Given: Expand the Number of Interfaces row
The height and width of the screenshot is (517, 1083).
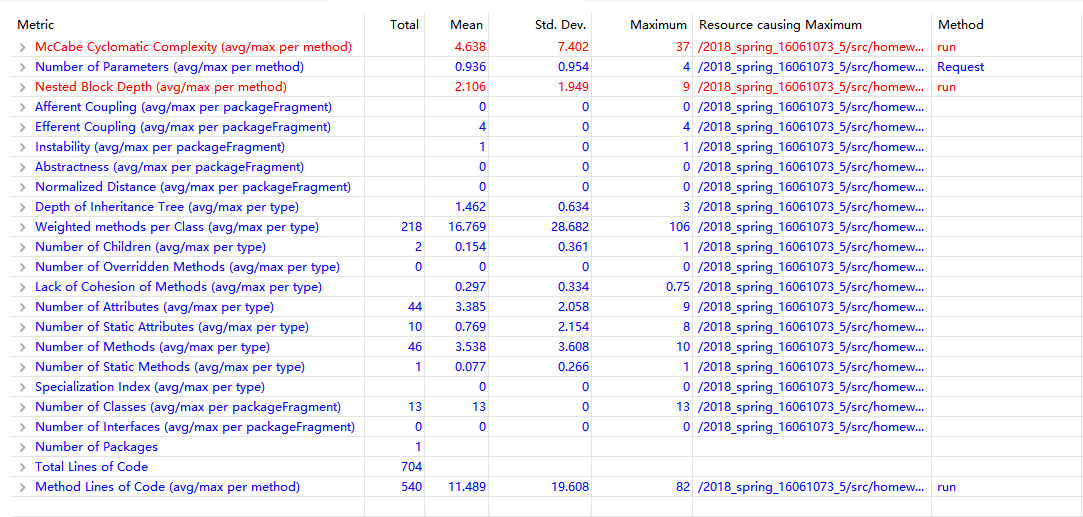Looking at the screenshot, I should [x=23, y=427].
